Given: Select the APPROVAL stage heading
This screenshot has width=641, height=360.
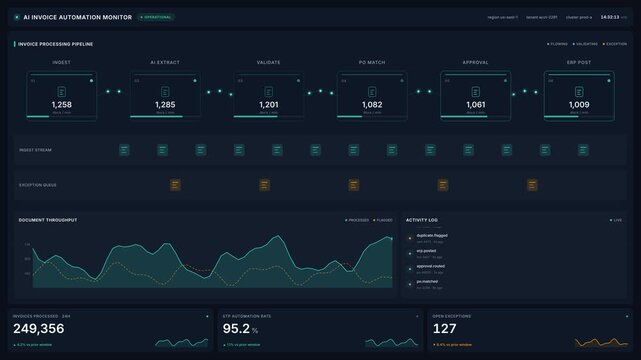Looking at the screenshot, I should point(475,63).
